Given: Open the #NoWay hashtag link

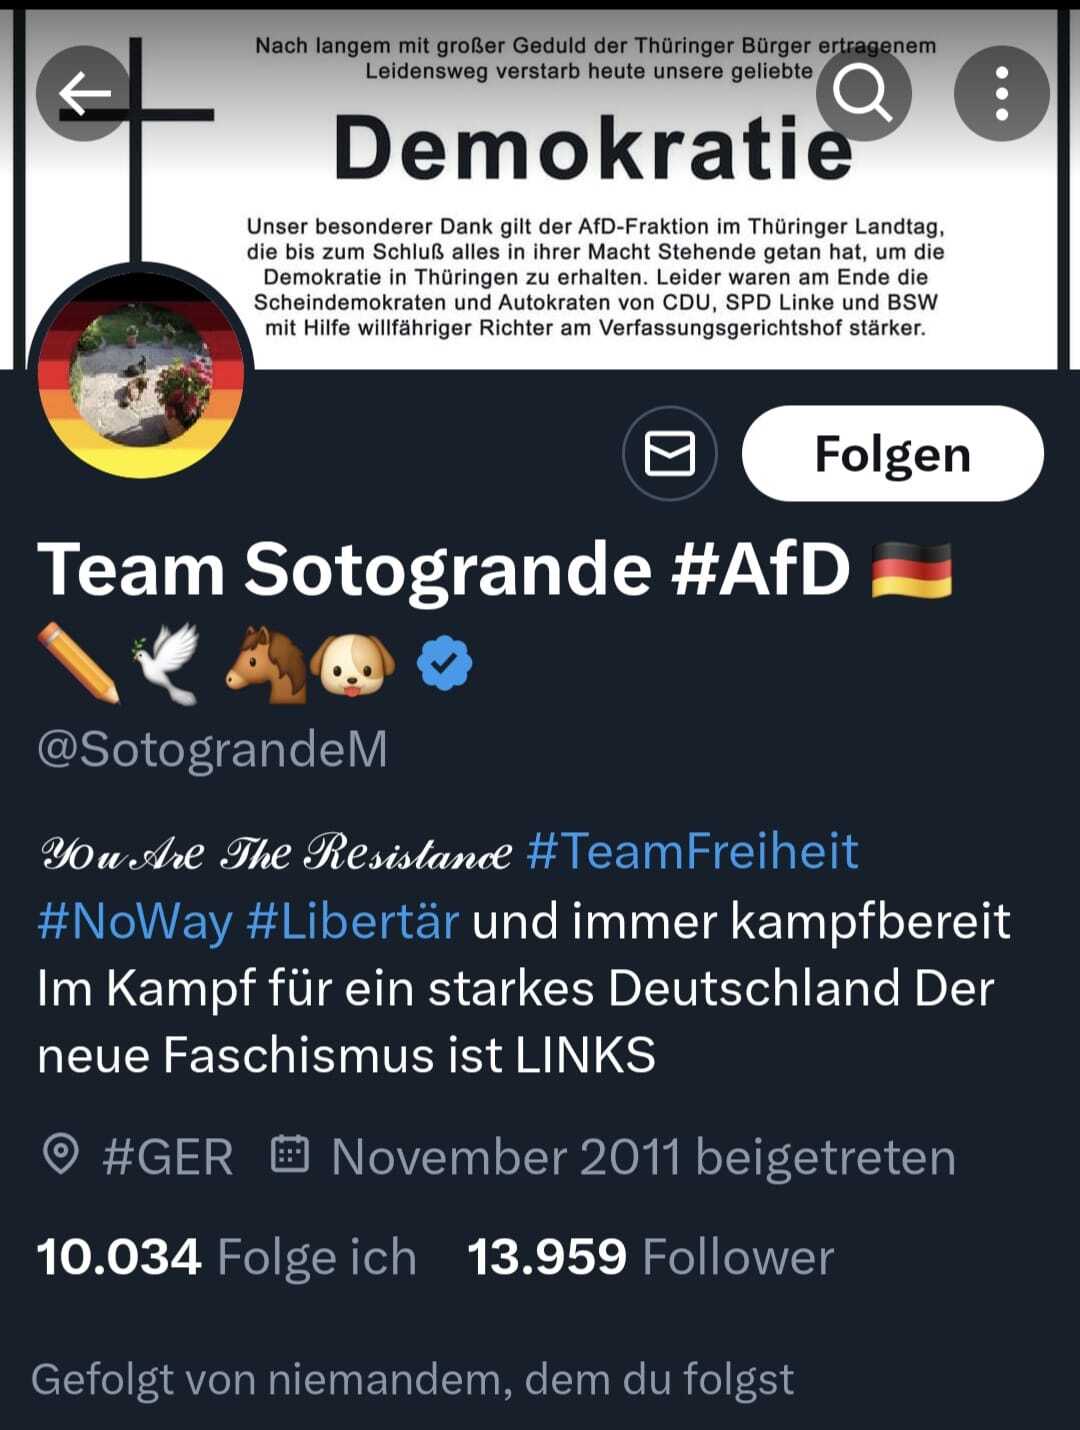Looking at the screenshot, I should point(135,921).
